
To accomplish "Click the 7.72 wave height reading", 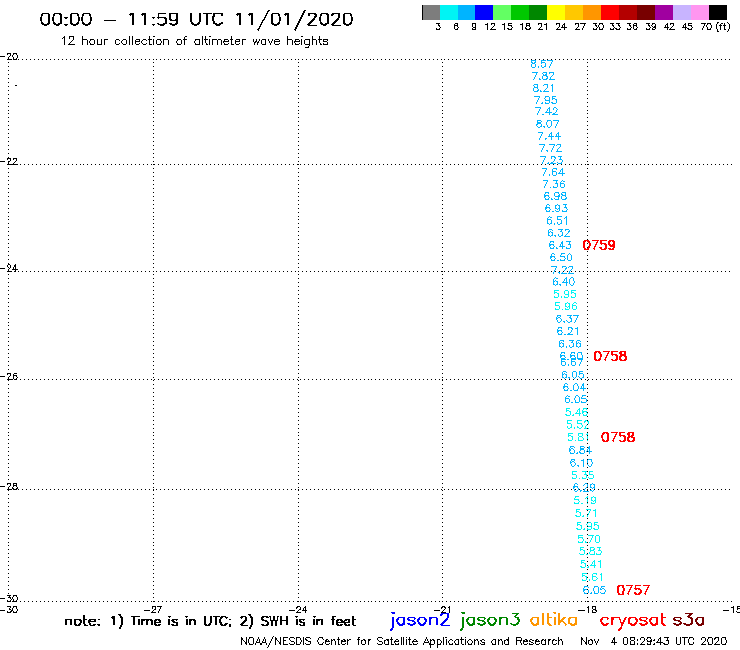I will click(550, 148).
